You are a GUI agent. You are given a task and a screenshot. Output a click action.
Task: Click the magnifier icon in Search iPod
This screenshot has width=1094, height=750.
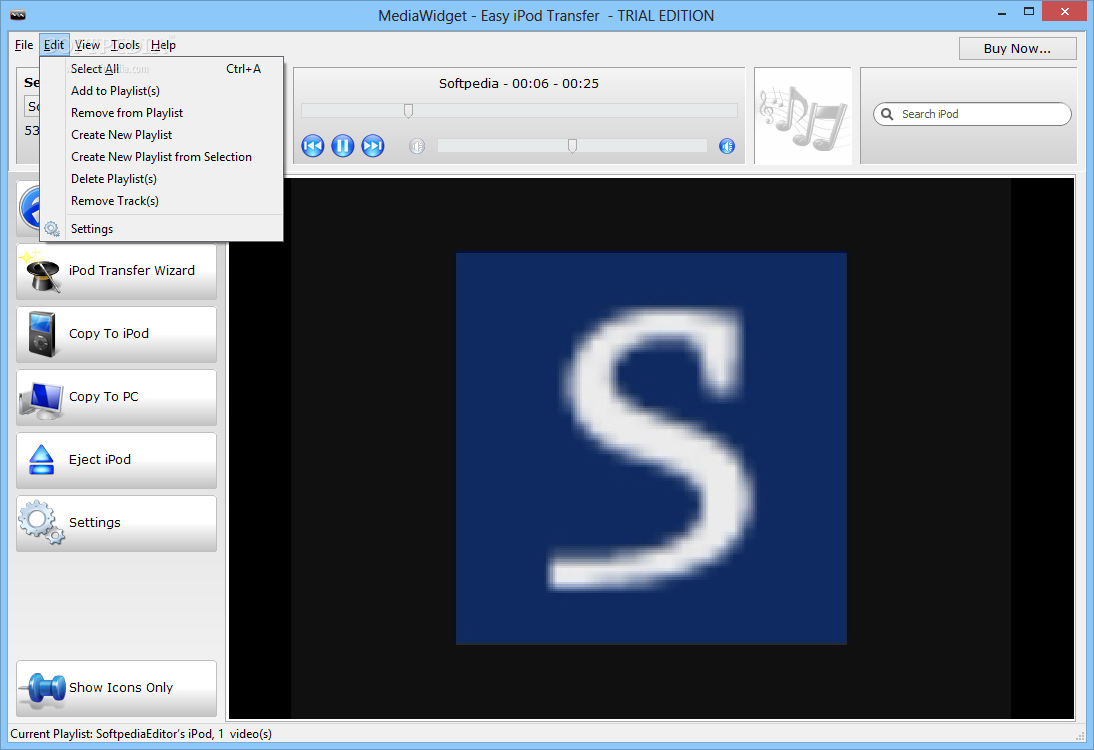[x=887, y=114]
